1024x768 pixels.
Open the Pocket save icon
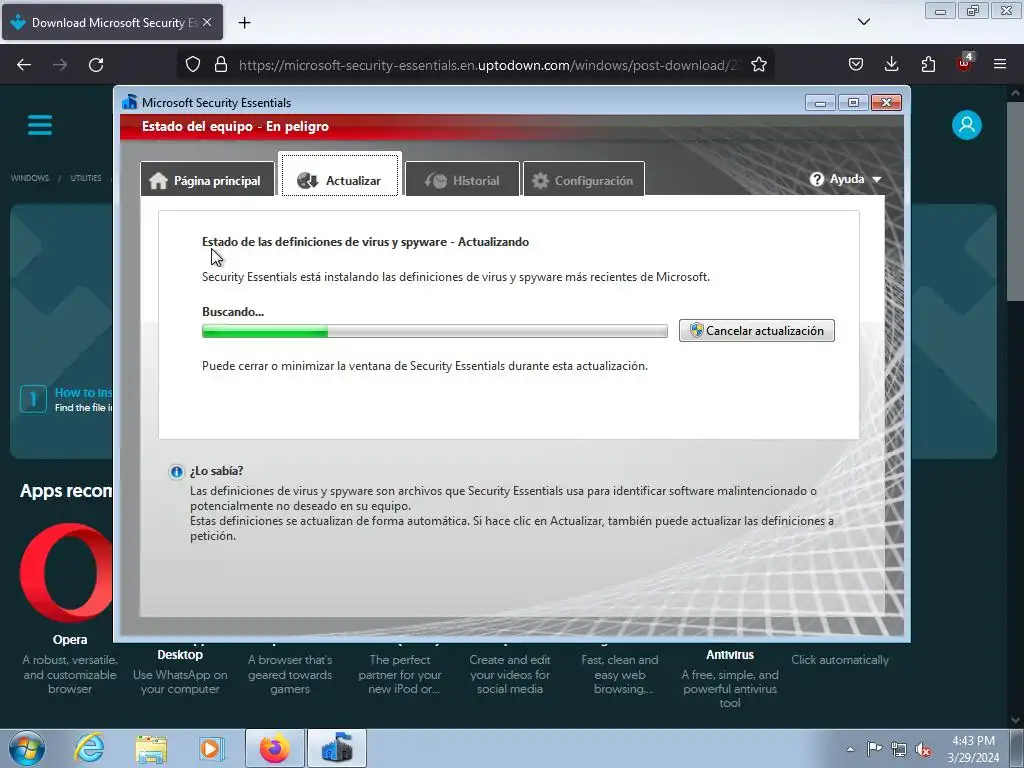point(856,65)
